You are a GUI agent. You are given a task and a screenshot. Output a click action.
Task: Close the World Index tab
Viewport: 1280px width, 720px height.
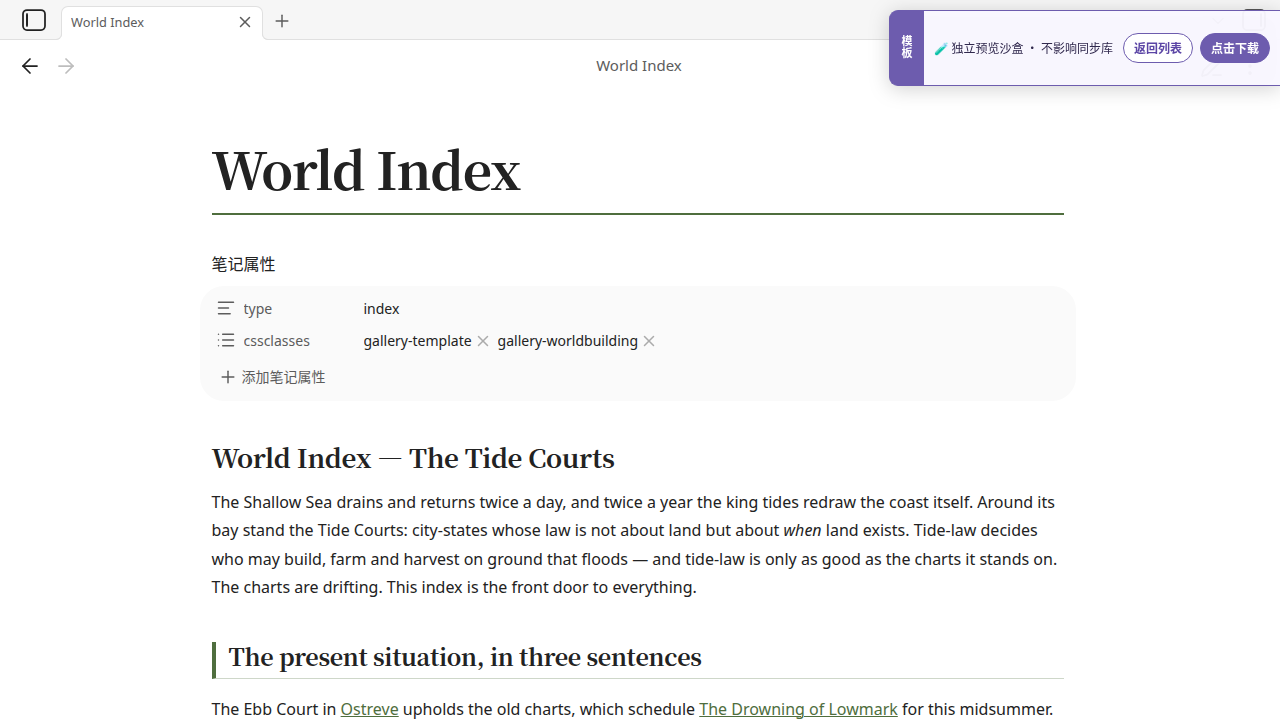[x=245, y=22]
